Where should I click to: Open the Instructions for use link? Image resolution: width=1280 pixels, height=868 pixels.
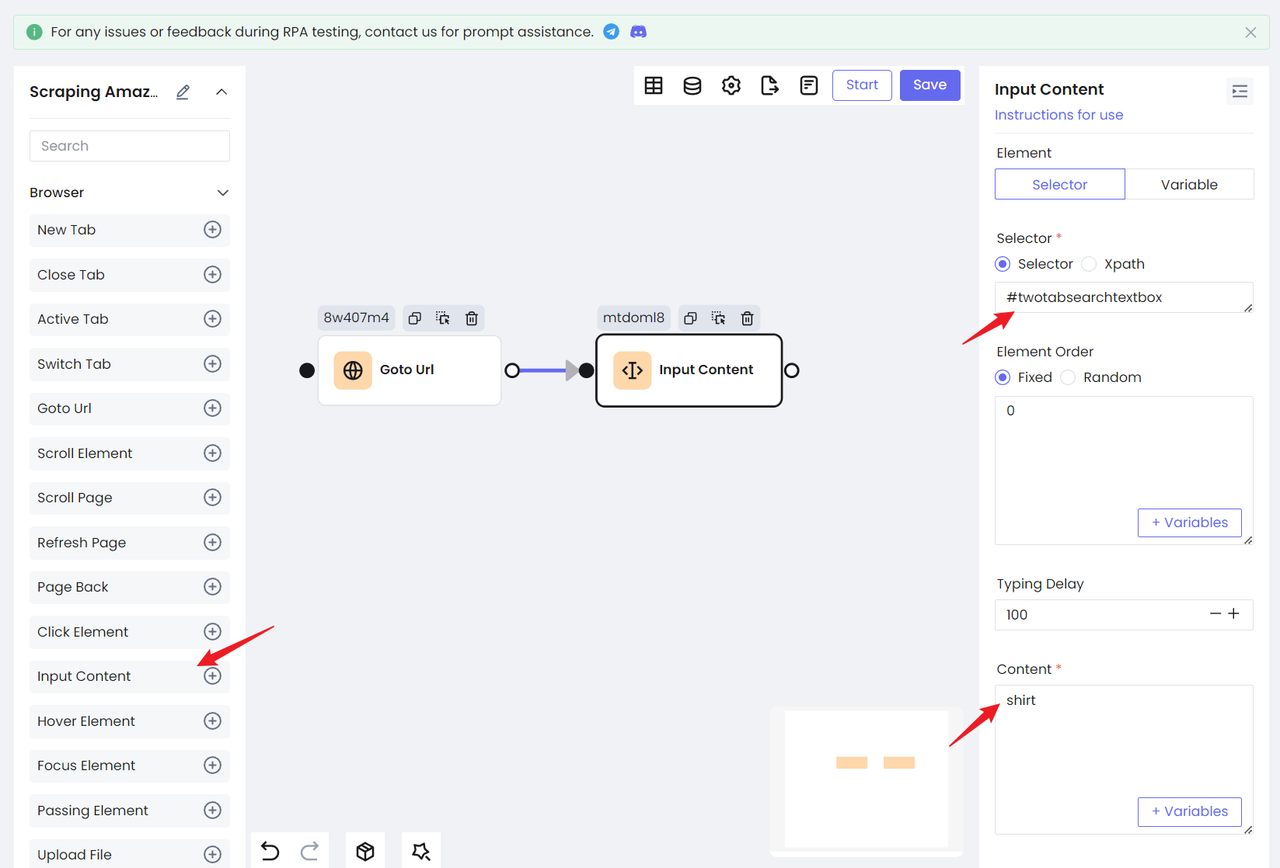click(x=1058, y=115)
